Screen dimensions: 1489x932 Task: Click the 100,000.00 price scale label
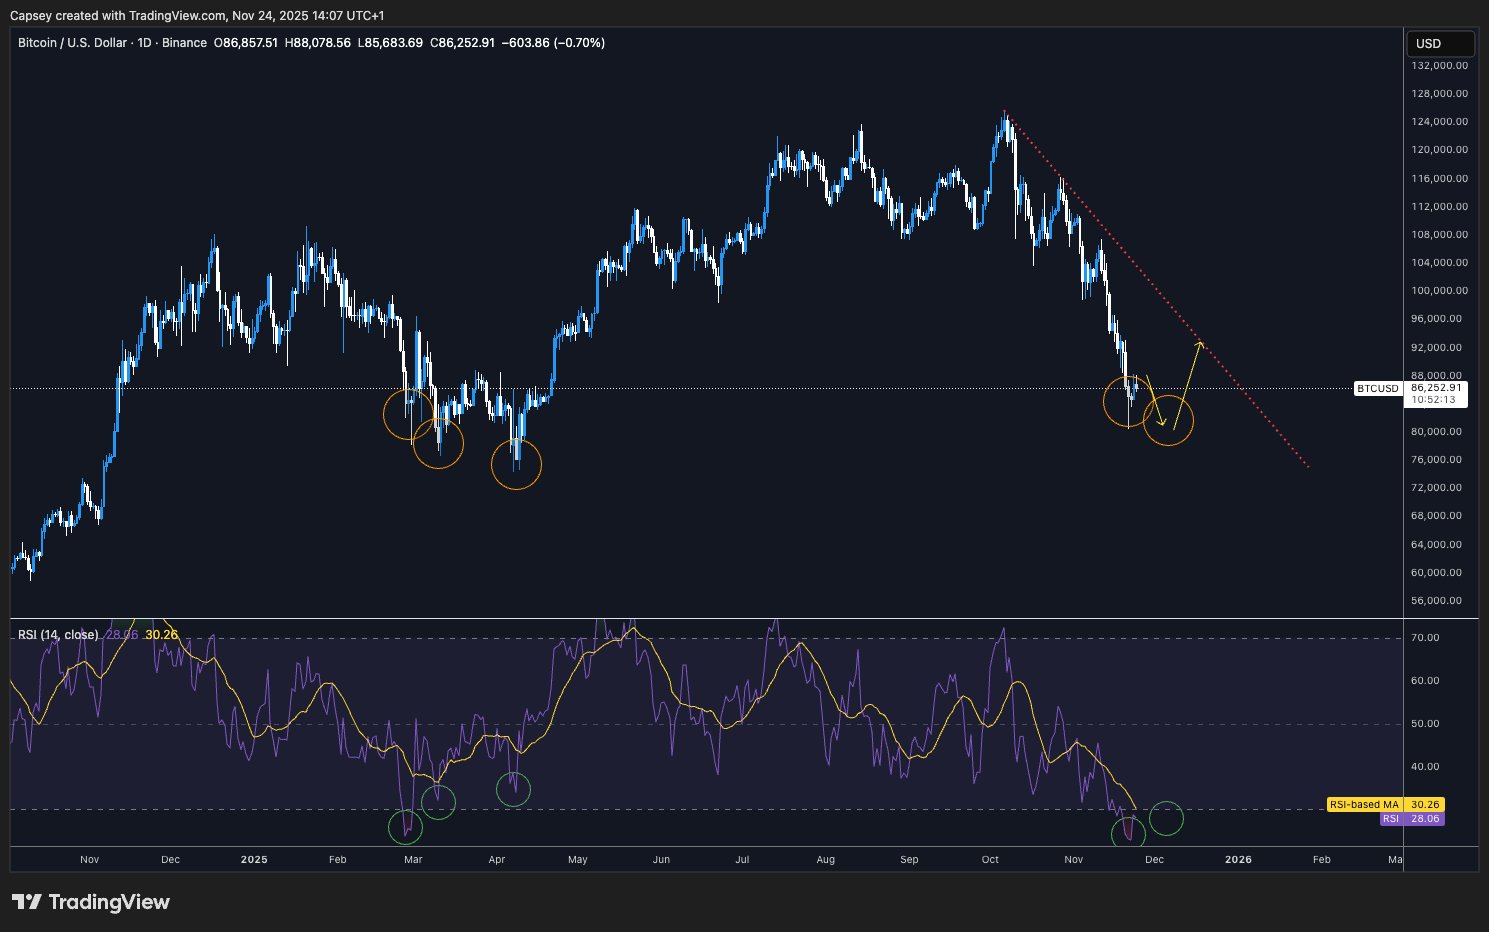[1439, 291]
